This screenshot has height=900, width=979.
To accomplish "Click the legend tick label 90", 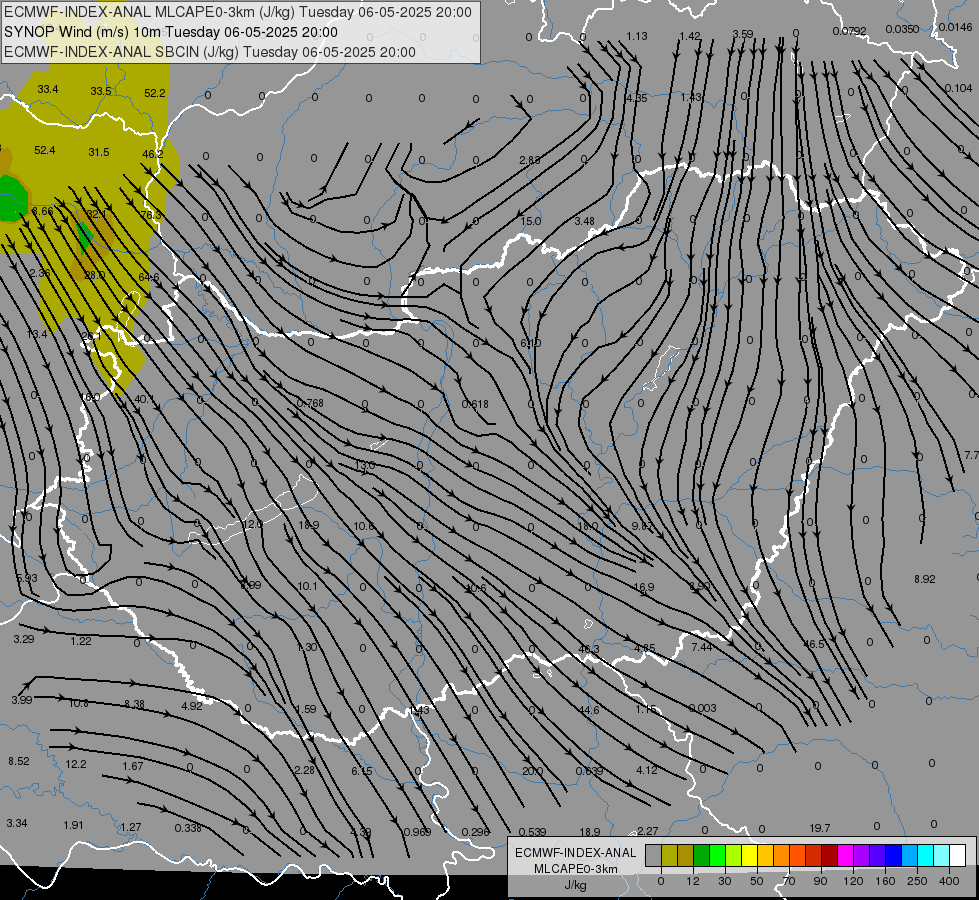I will point(821,881).
